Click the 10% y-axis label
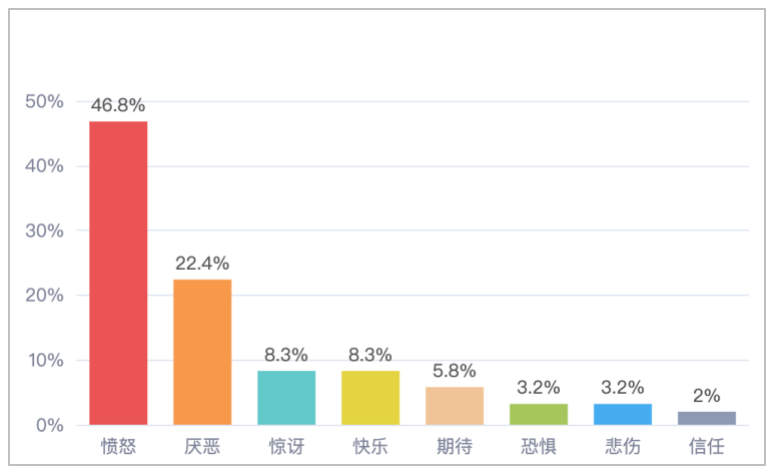This screenshot has width=774, height=476. 45,360
